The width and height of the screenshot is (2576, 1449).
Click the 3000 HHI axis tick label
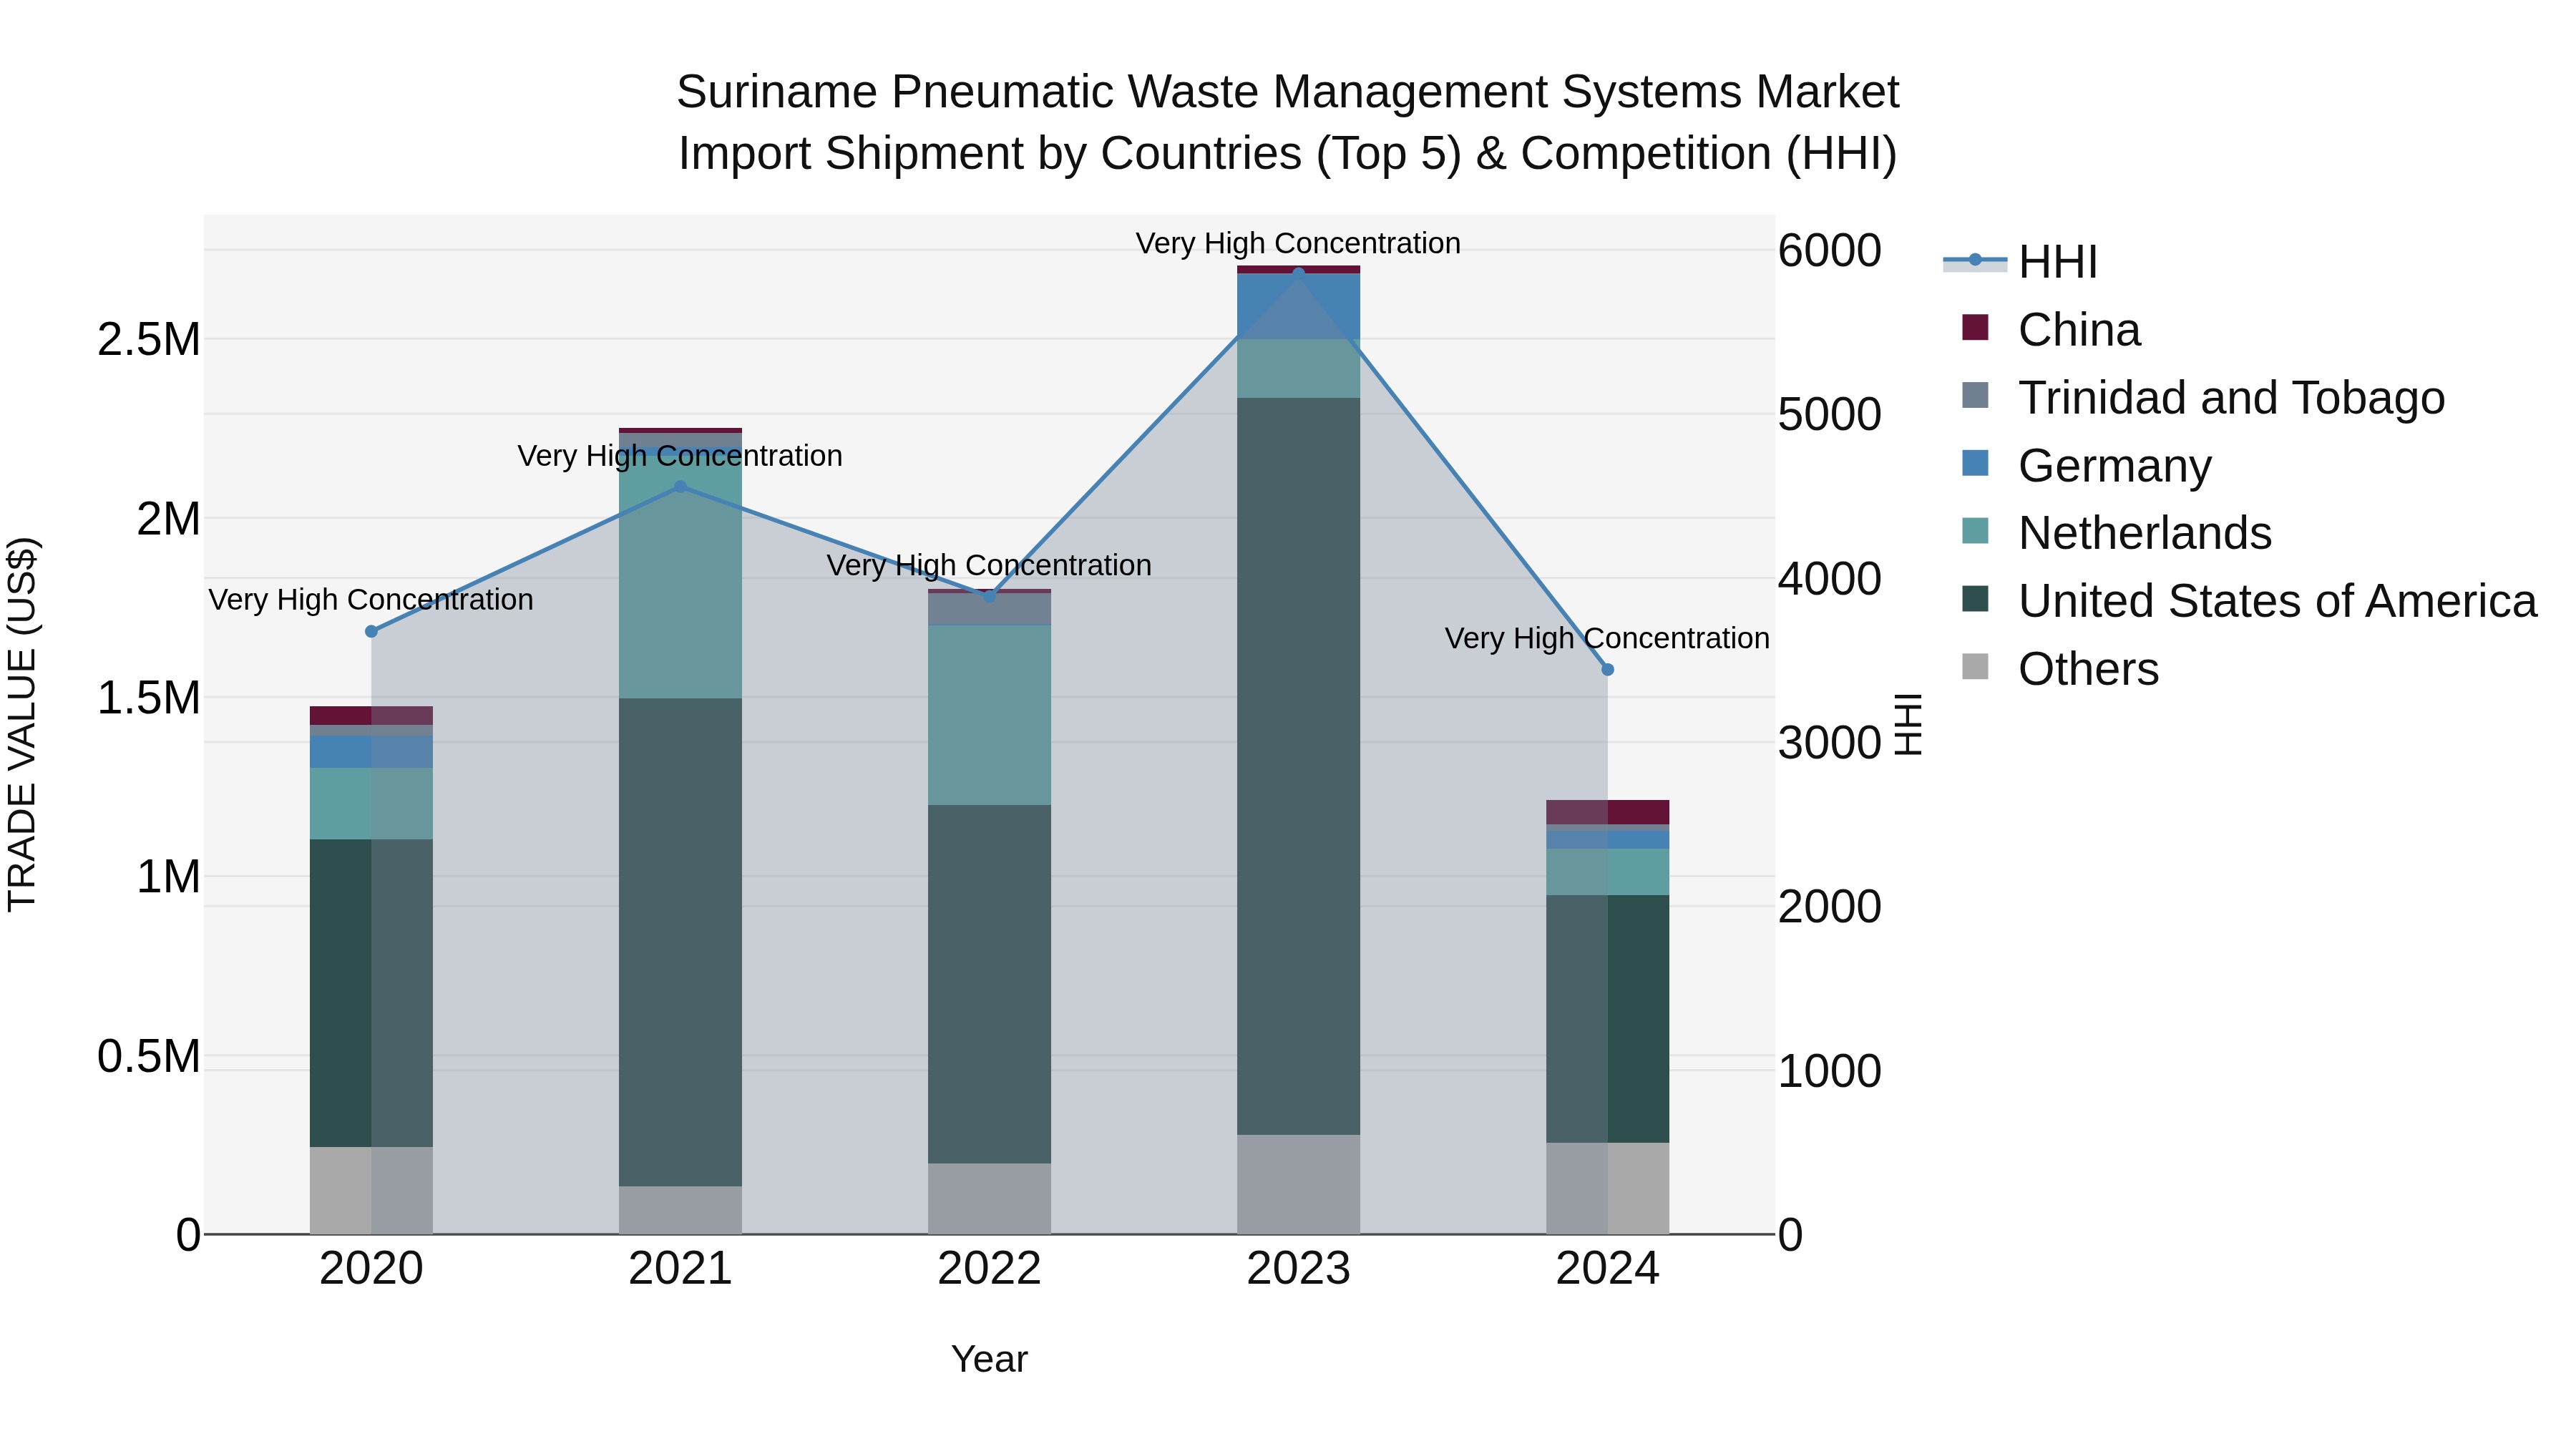[x=1830, y=743]
